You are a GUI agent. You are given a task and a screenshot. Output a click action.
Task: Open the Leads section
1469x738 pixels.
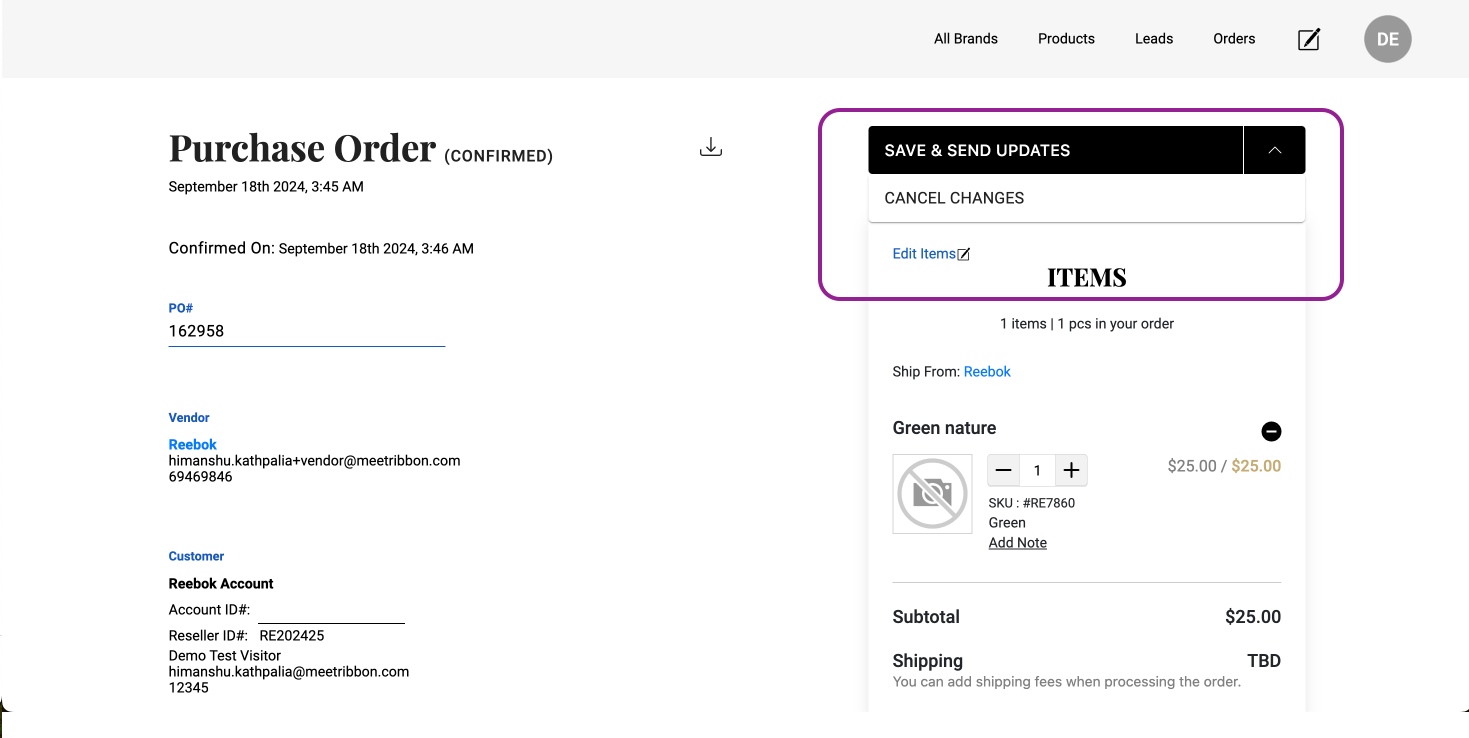tap(1153, 39)
